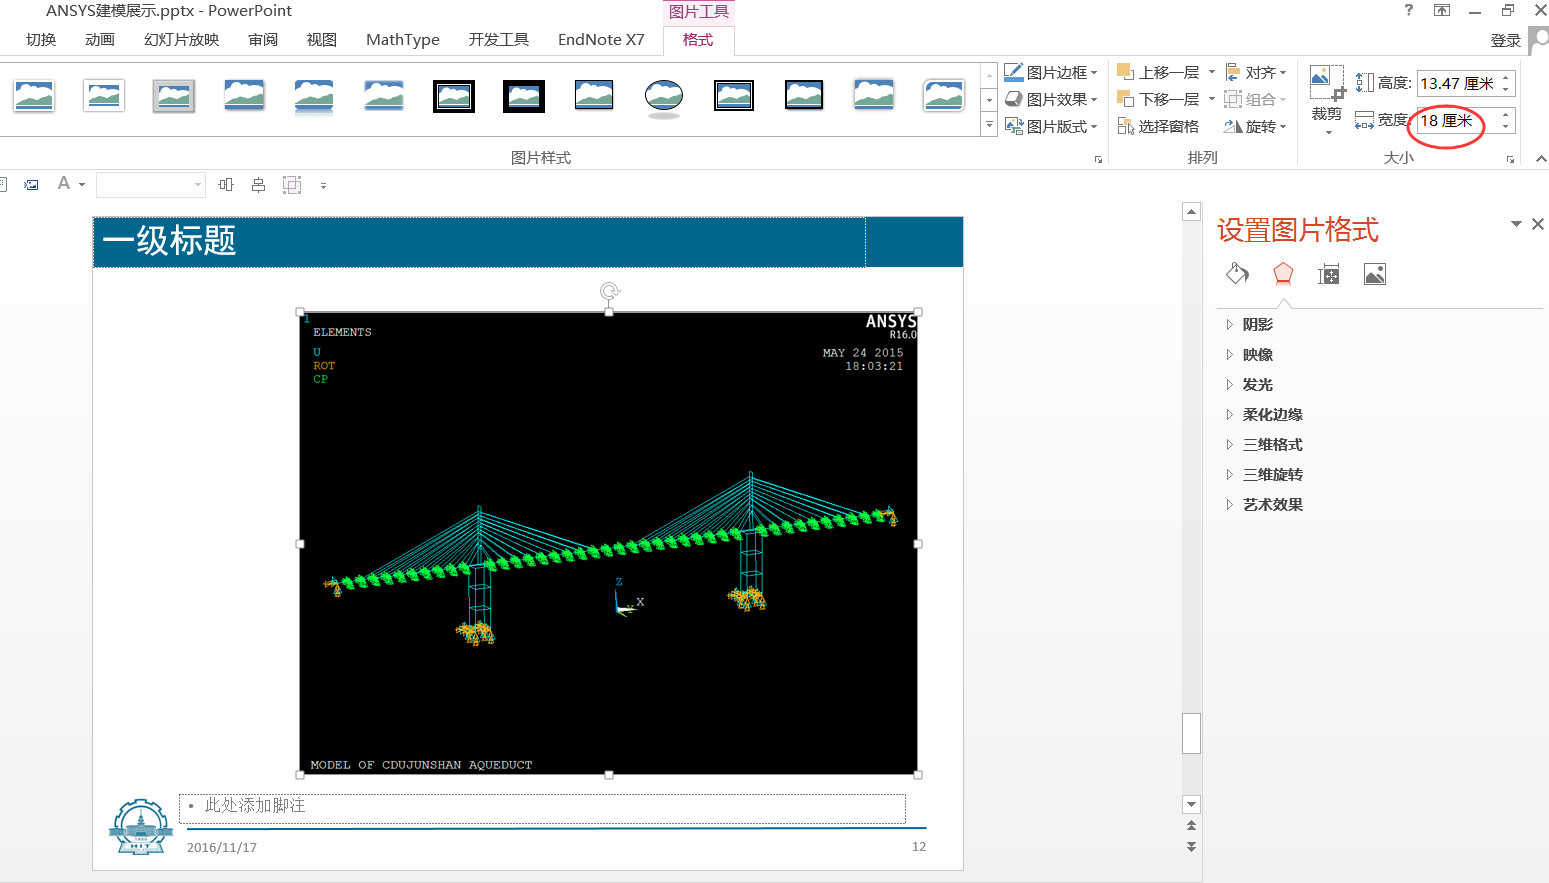Open the 图片版式 (picture layout) dropdown
The image size is (1549, 883).
pyautogui.click(x=1050, y=126)
